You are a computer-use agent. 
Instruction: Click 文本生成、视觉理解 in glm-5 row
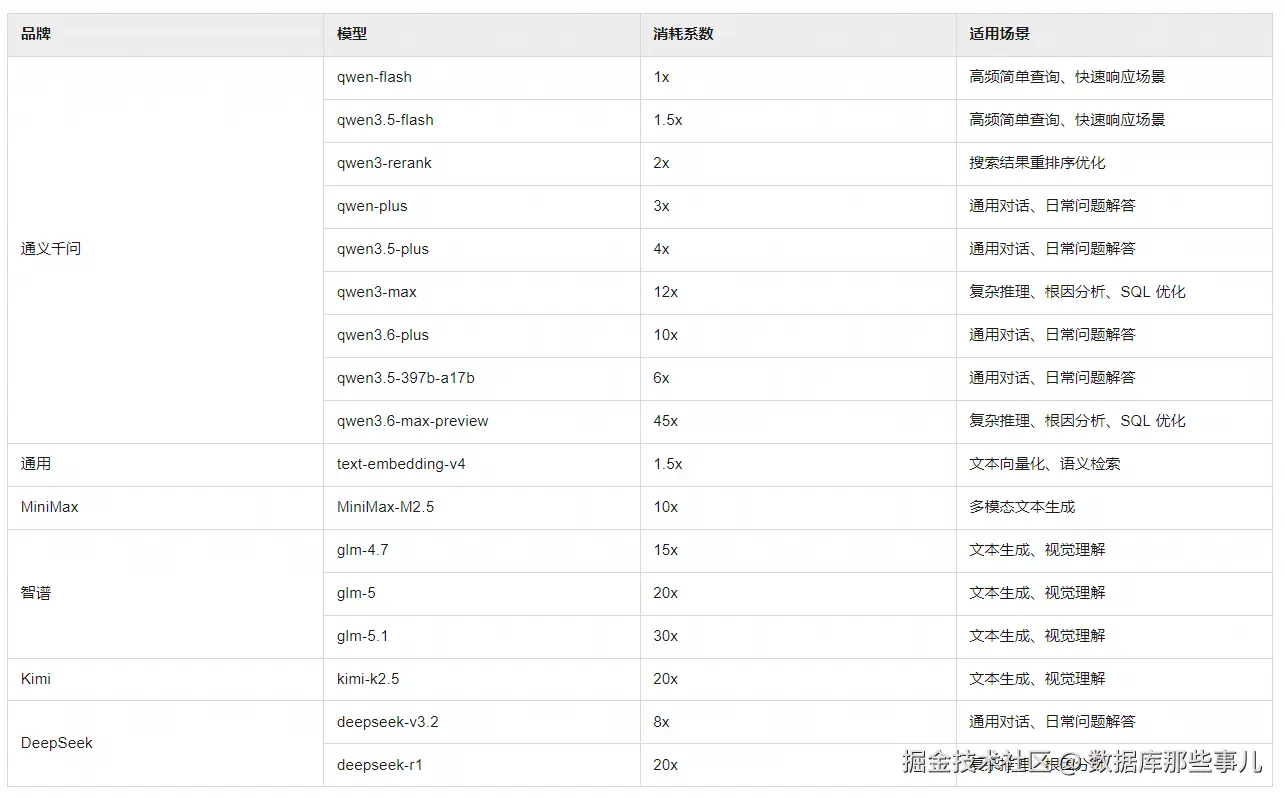[1037, 593]
